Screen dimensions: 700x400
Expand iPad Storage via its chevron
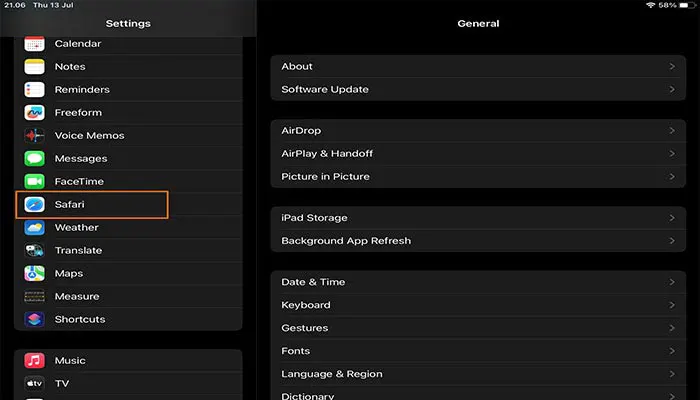point(672,218)
